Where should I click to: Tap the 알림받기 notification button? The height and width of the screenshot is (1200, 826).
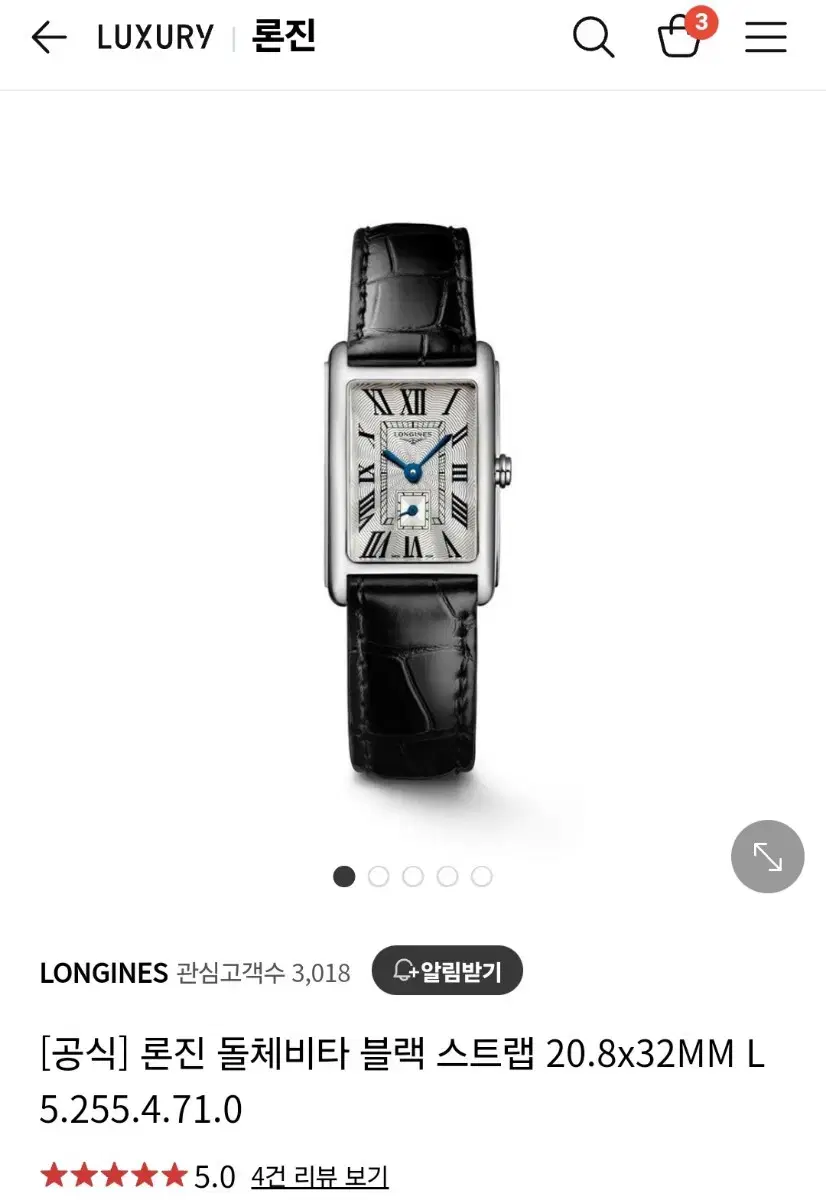pyautogui.click(x=447, y=970)
